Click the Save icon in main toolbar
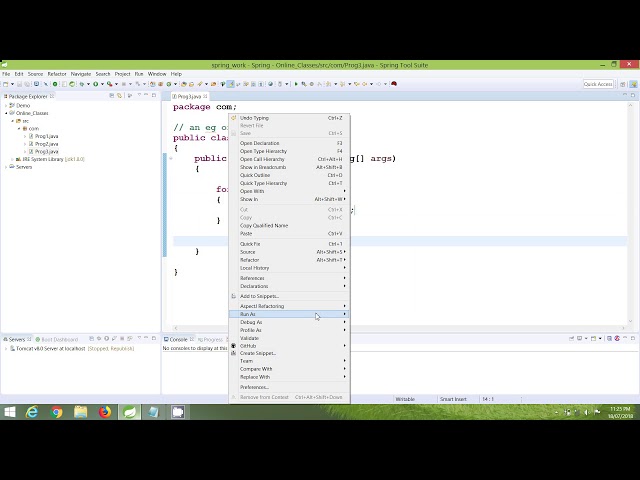Screen dimensions: 640x480 (x=19, y=84)
